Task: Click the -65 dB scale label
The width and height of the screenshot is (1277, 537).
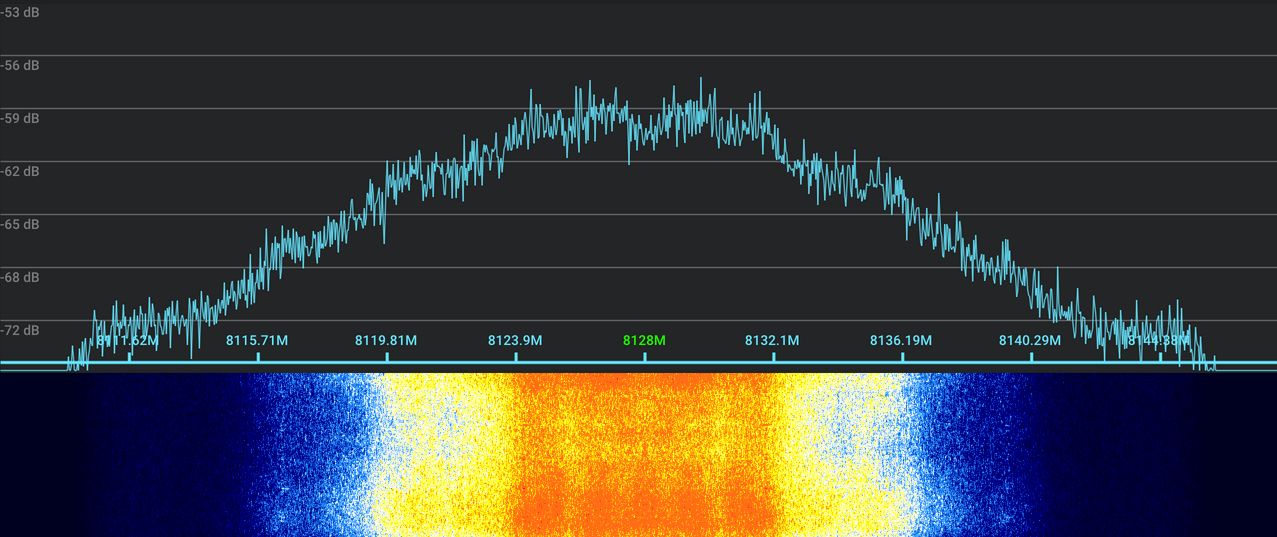Action: click(x=20, y=224)
